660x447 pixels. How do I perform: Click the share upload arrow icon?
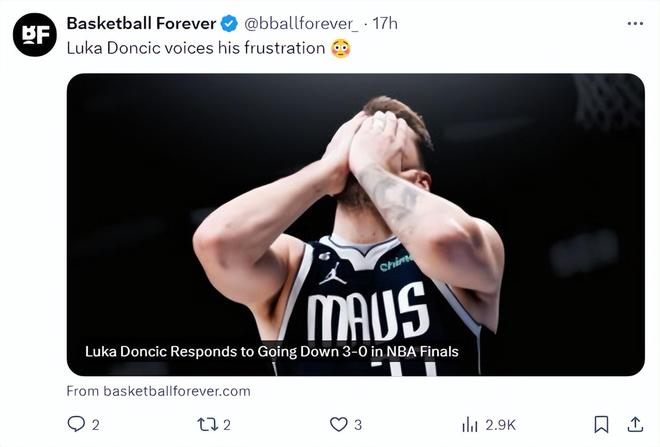[x=634, y=424]
